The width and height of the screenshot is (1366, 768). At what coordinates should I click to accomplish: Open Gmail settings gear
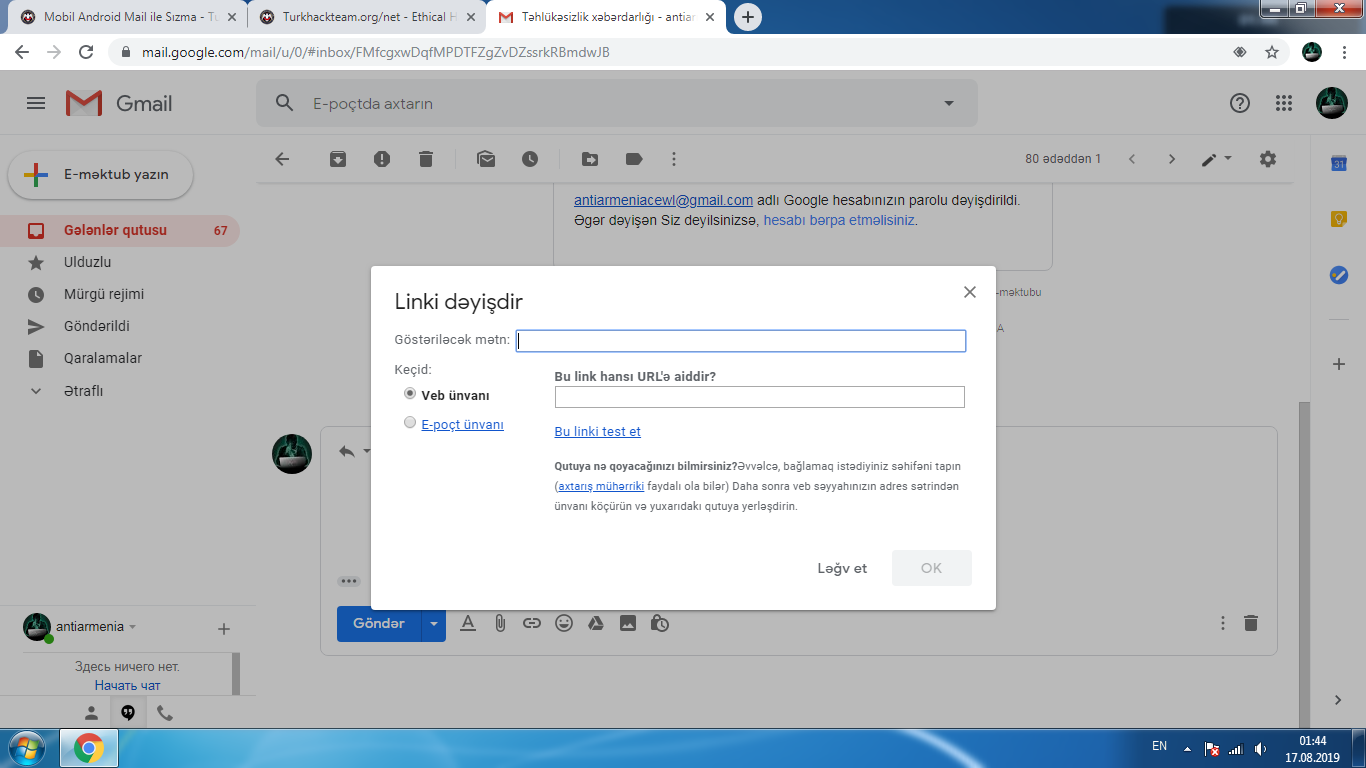1268,159
